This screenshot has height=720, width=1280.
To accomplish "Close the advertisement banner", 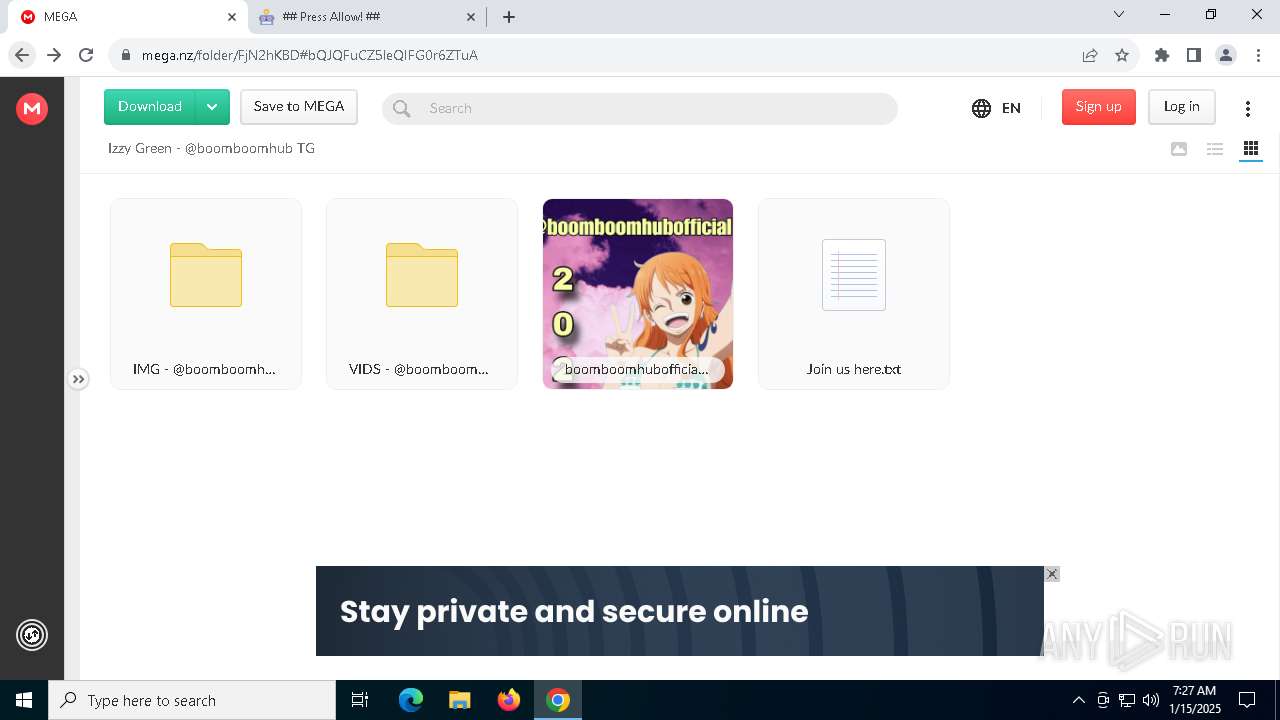I will point(1052,574).
